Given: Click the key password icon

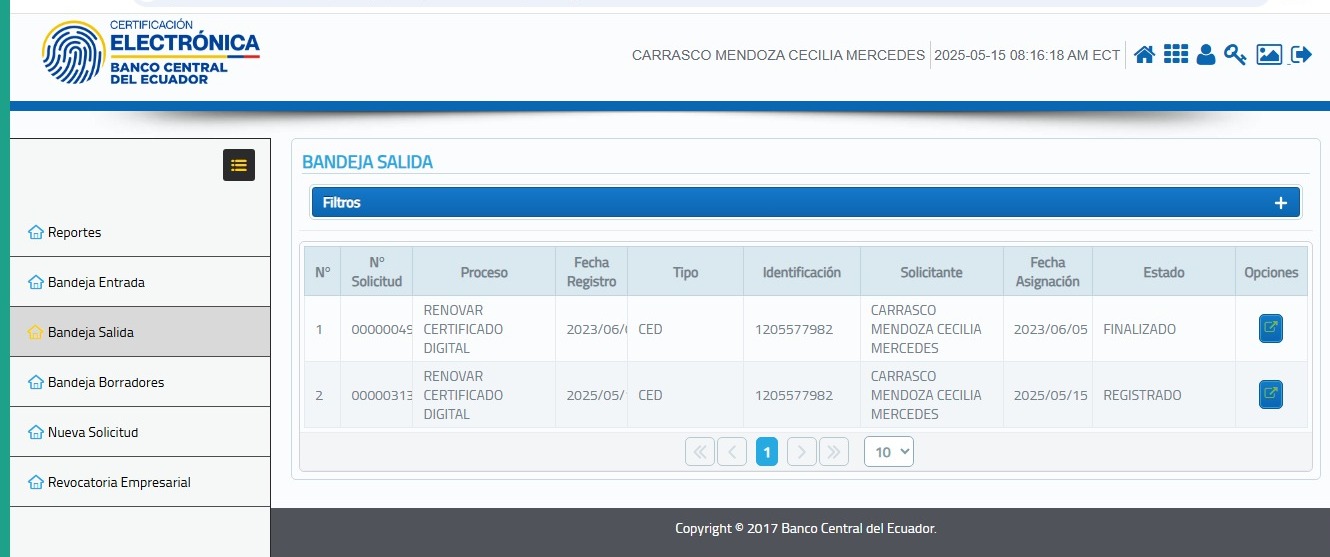Looking at the screenshot, I should (x=1235, y=55).
